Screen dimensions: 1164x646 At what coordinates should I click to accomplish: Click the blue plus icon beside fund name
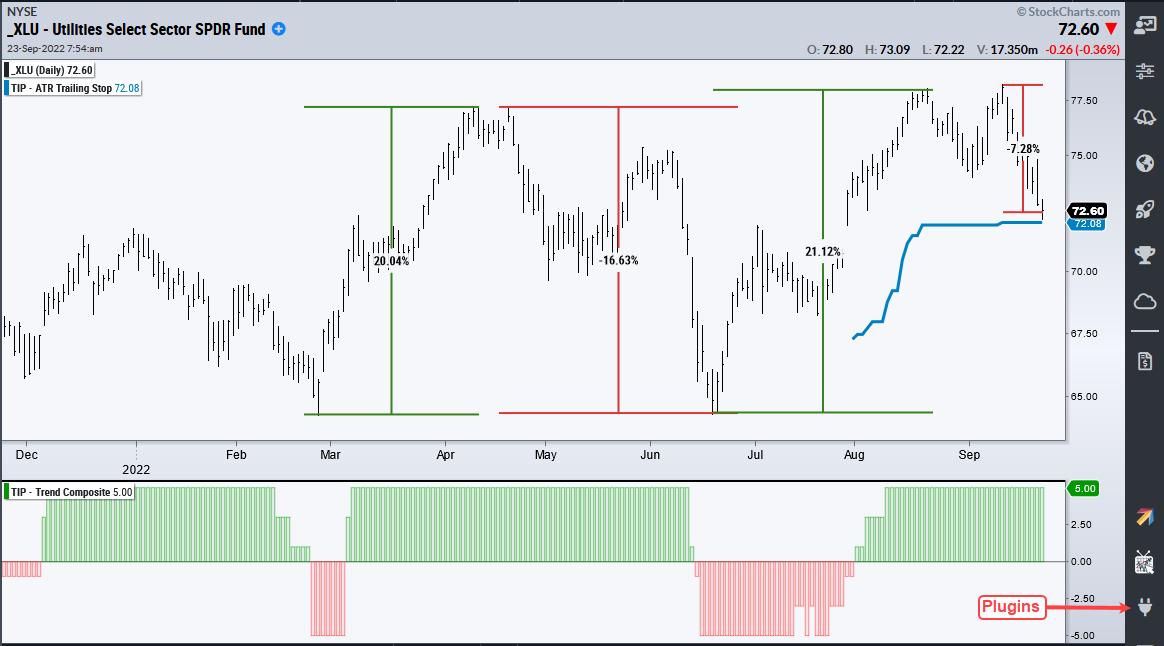point(278,29)
